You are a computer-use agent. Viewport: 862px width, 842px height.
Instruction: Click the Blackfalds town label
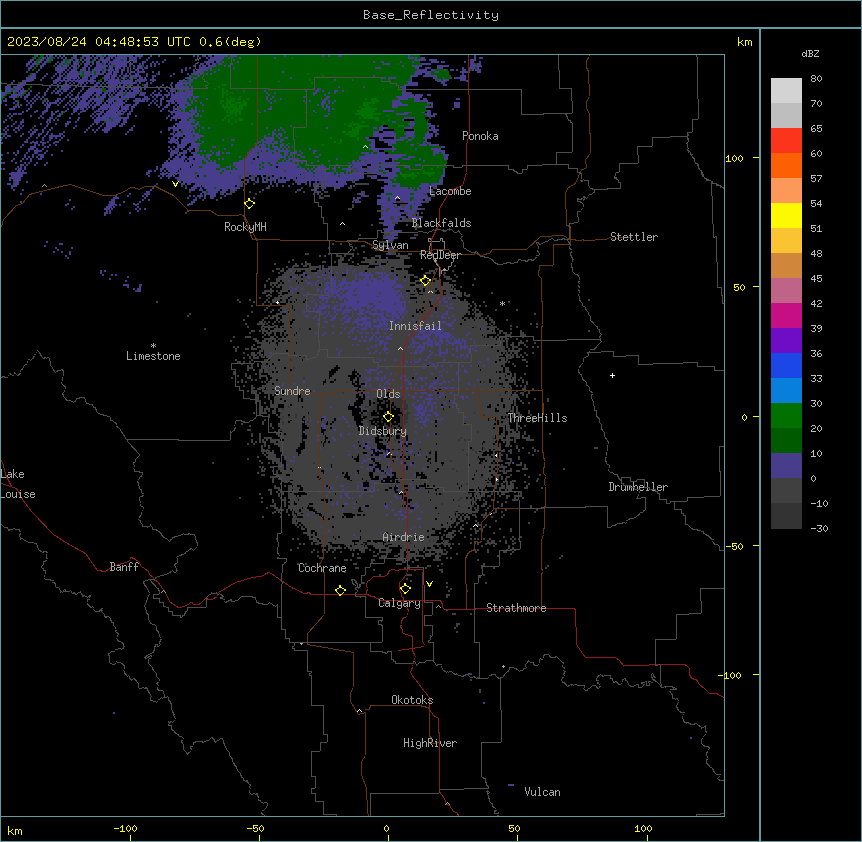coord(441,223)
